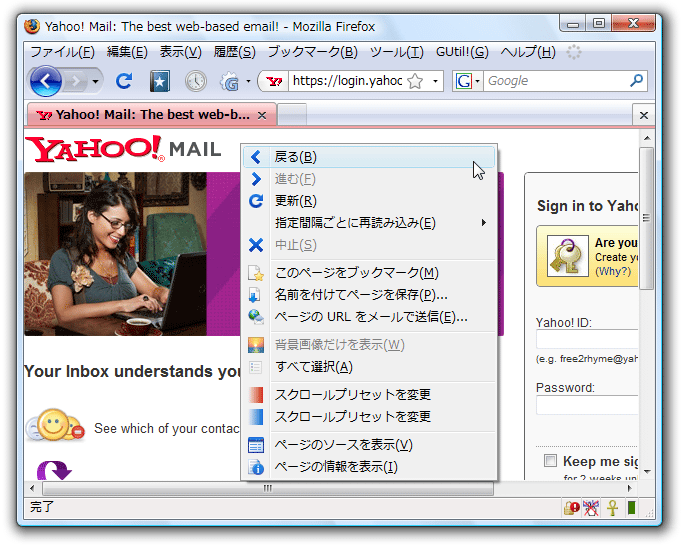Focus the Google search input field
Screen dimensions: 682x546
[x=557, y=81]
